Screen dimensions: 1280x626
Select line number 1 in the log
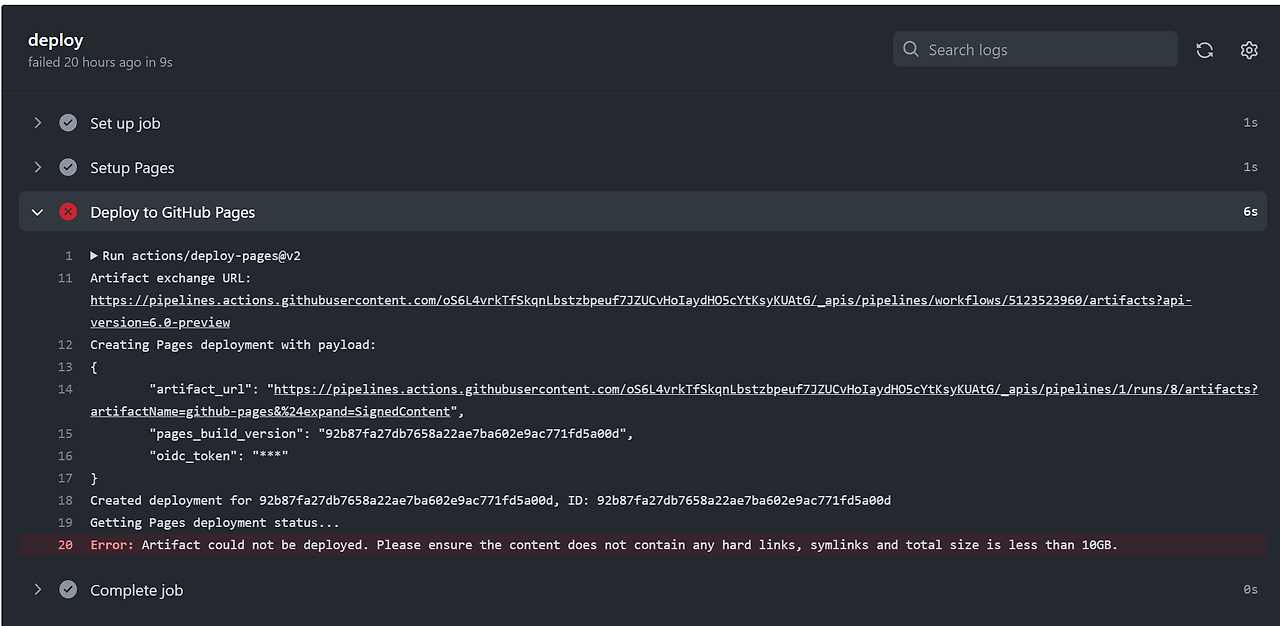(67, 255)
